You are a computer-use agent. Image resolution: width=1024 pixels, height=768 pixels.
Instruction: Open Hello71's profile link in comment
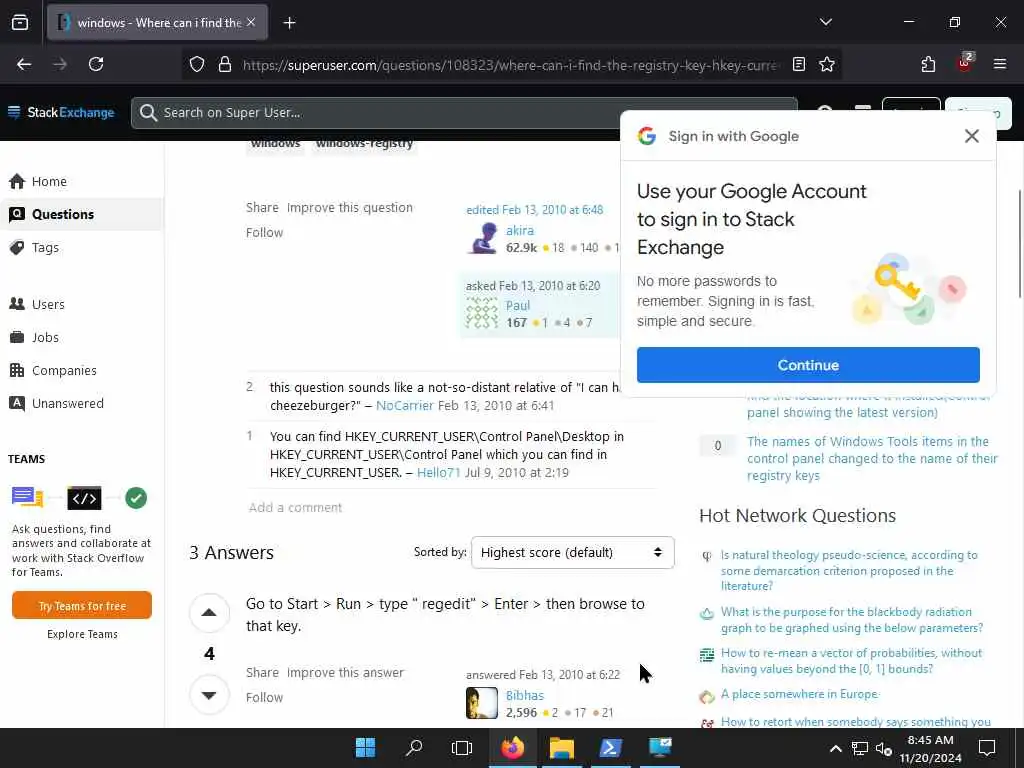(438, 472)
